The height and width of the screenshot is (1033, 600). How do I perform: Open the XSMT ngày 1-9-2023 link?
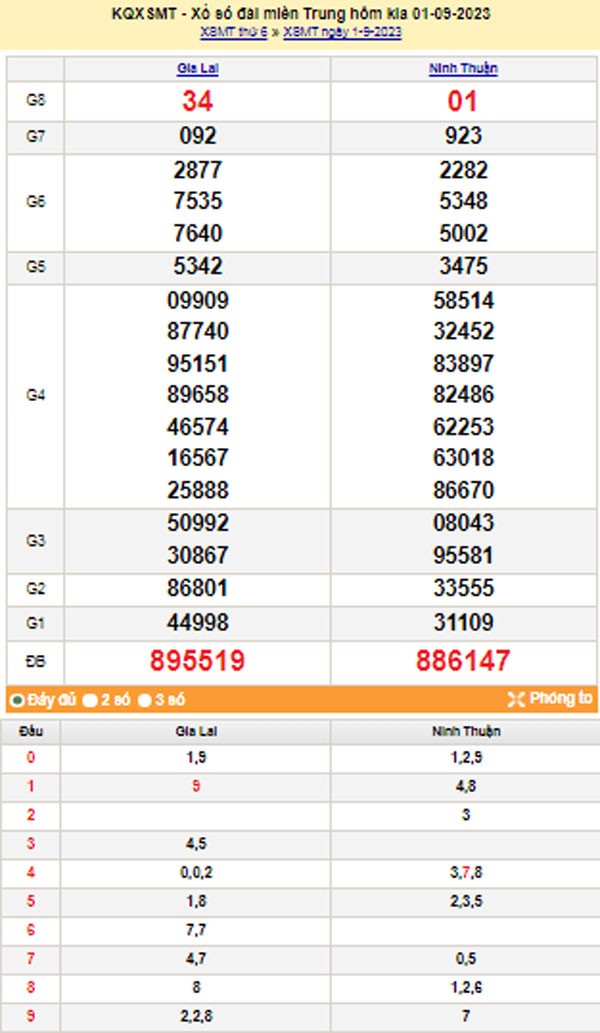[x=343, y=33]
